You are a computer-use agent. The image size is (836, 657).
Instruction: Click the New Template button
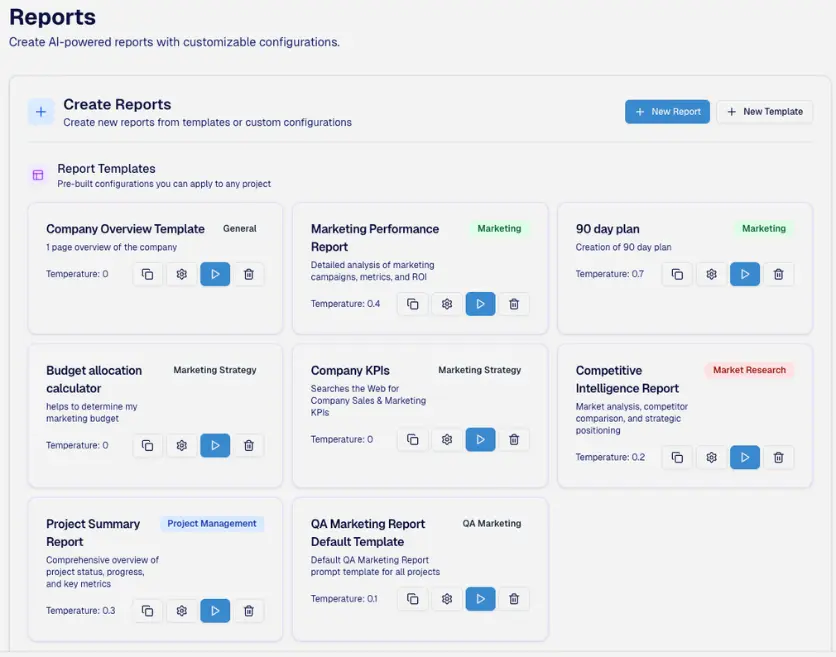764,112
